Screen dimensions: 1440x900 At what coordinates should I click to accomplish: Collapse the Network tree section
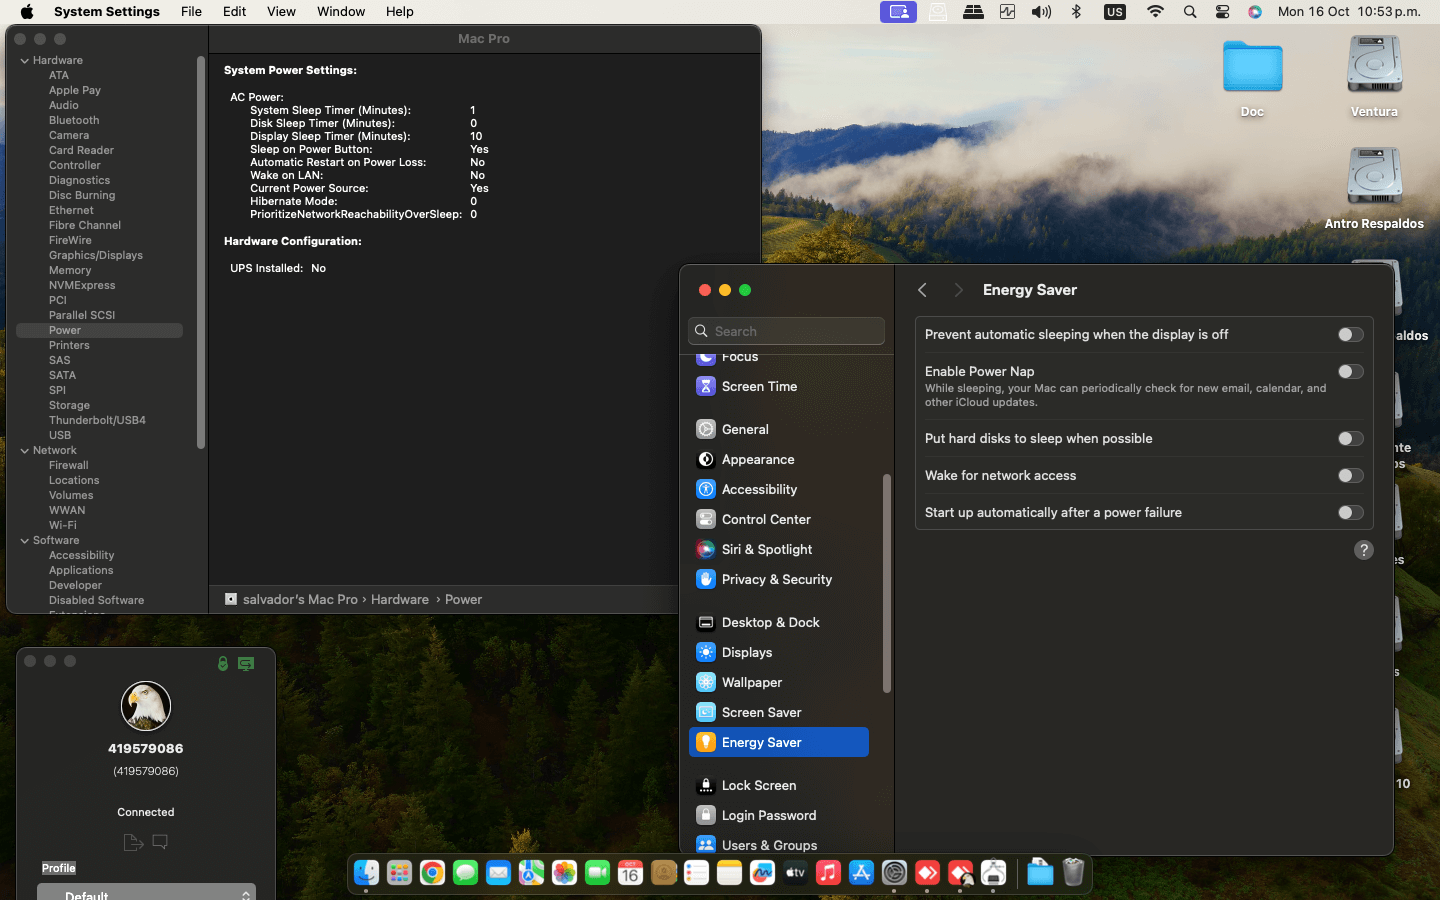click(25, 451)
